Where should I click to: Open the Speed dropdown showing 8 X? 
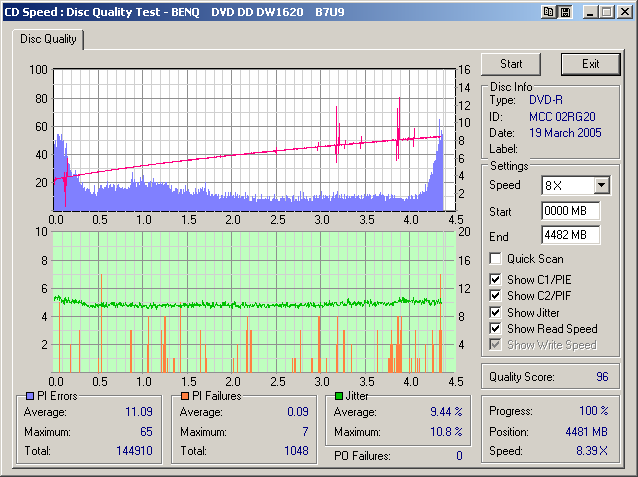coord(600,186)
